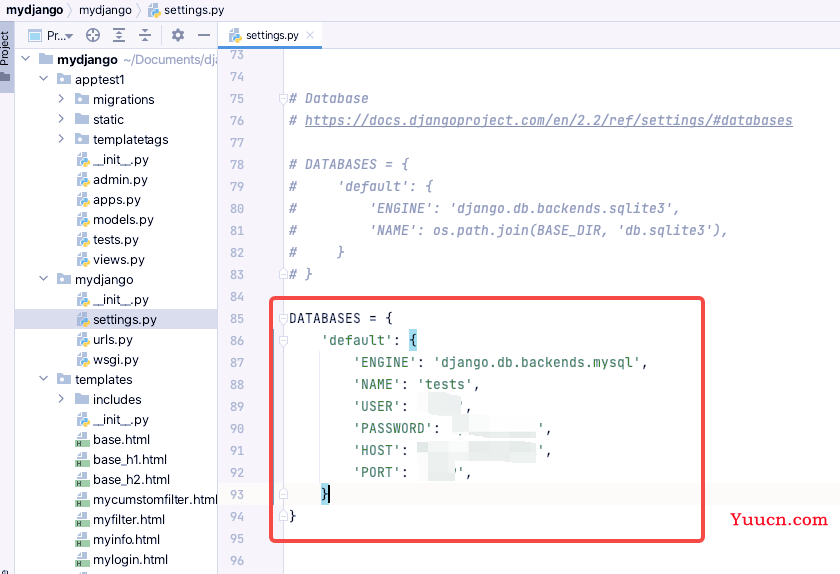This screenshot has width=840, height=574.
Task: Open project panel settings gear
Action: (x=178, y=35)
